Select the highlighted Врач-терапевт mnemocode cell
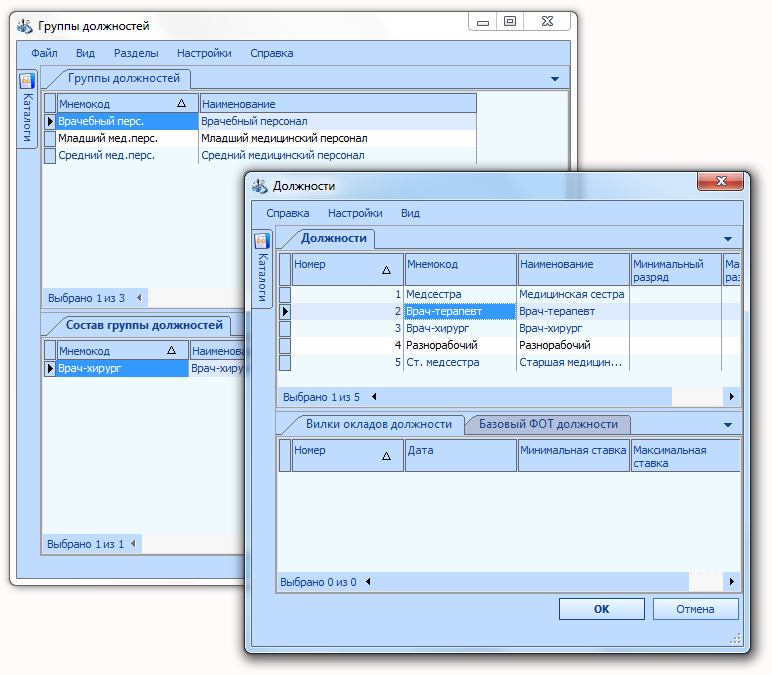772x675 pixels. 460,311
